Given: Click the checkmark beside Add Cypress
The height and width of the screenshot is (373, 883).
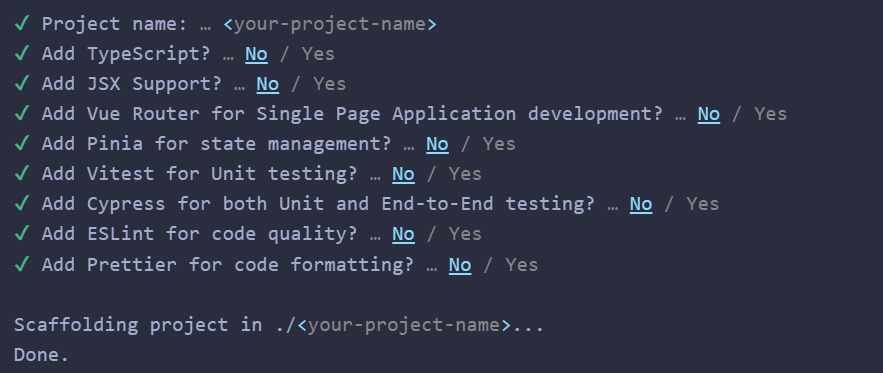Looking at the screenshot, I should [x=21, y=203].
